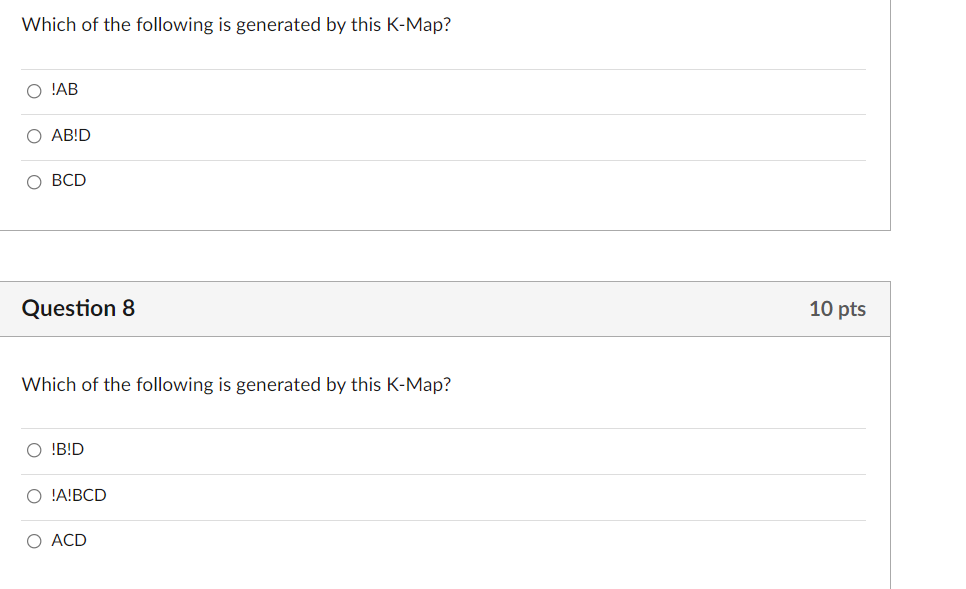Click the "BCD" answer label text

(x=69, y=181)
